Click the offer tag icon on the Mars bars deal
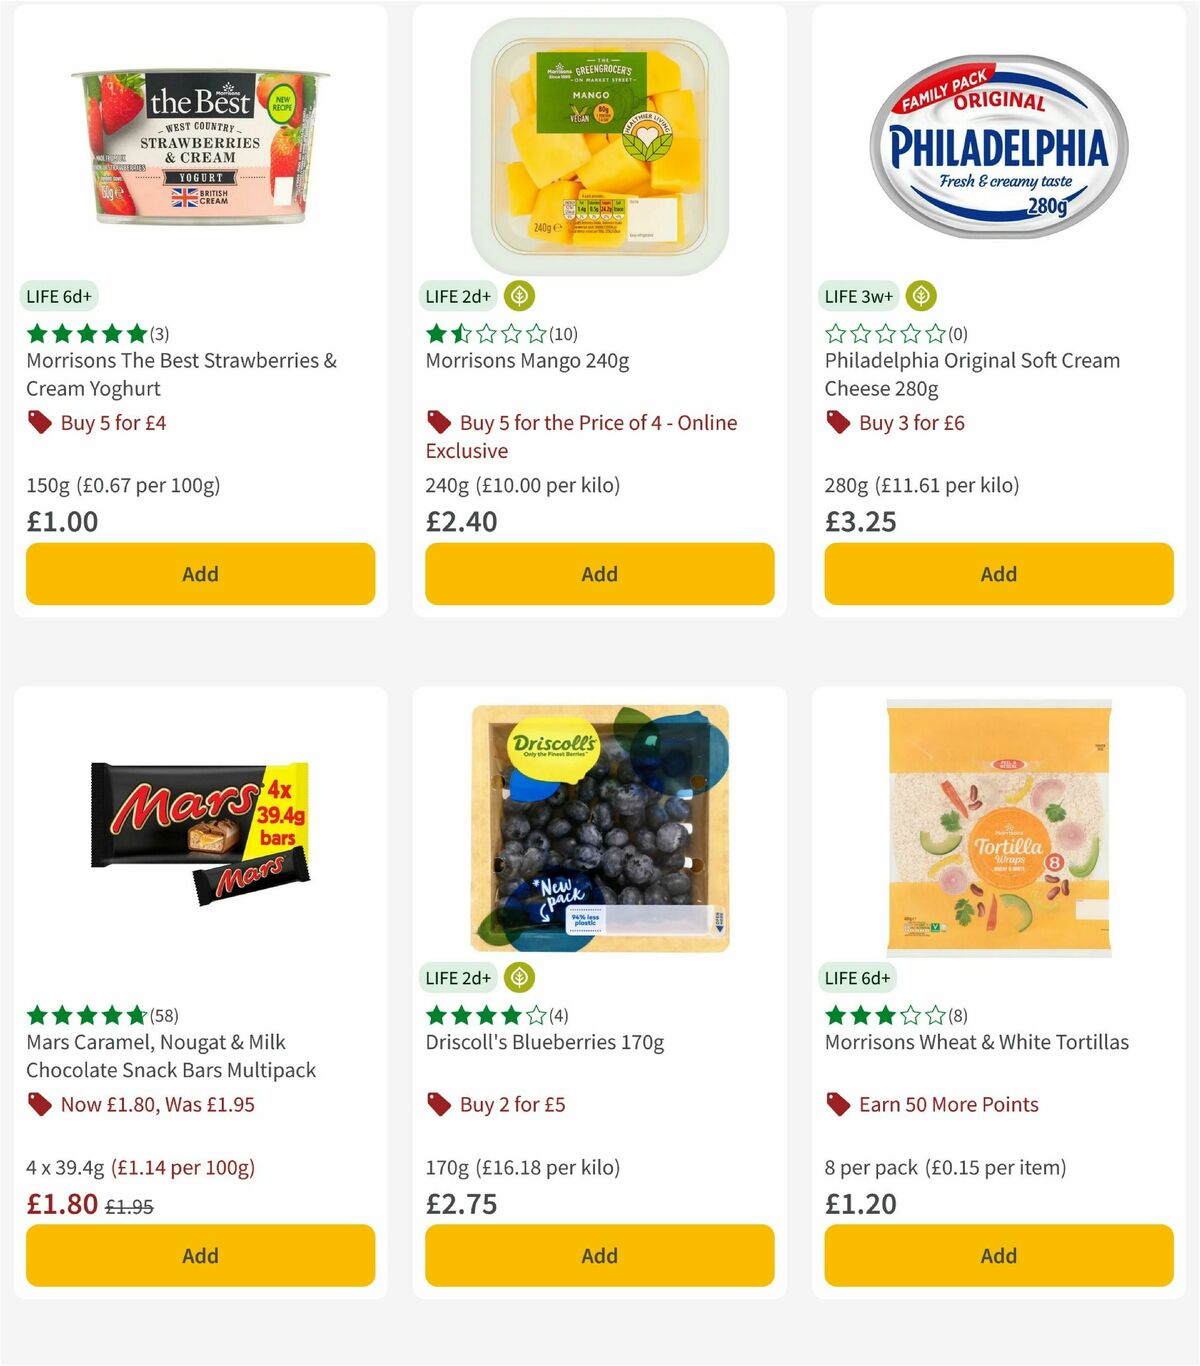 click(x=40, y=1105)
